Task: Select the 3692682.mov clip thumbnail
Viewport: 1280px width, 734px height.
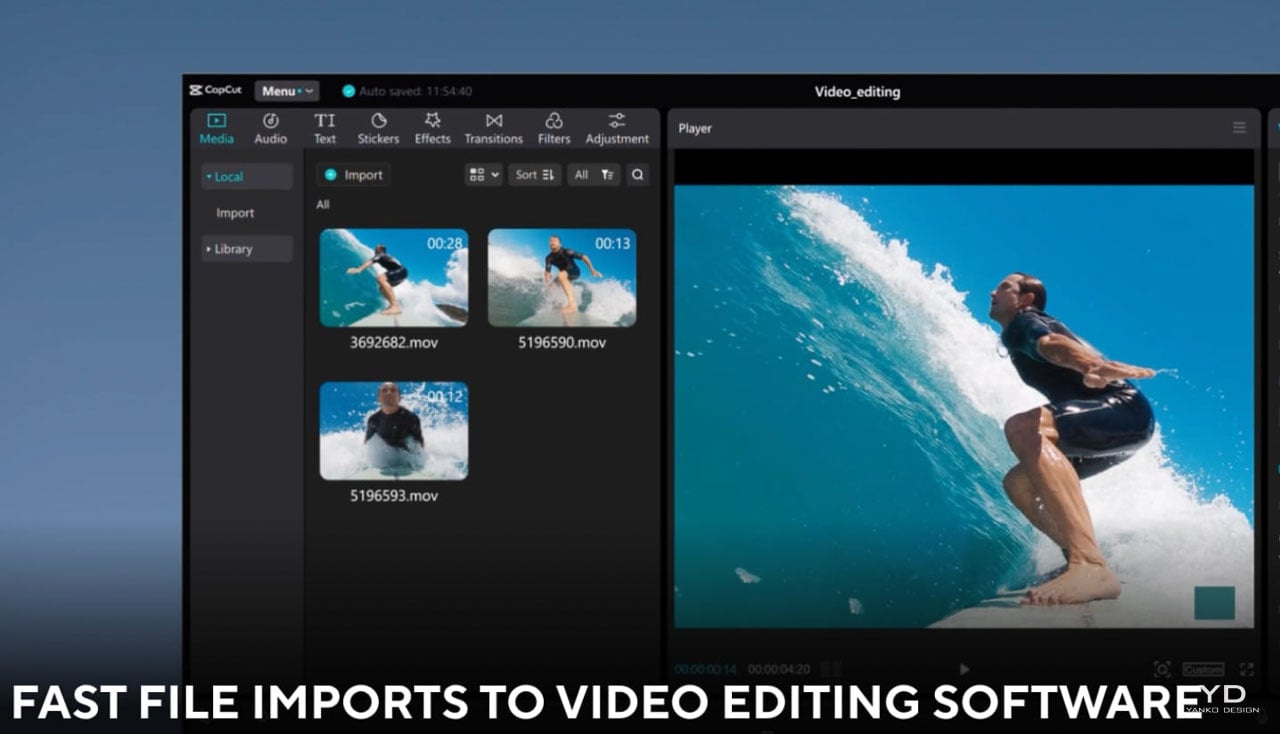Action: (x=393, y=278)
